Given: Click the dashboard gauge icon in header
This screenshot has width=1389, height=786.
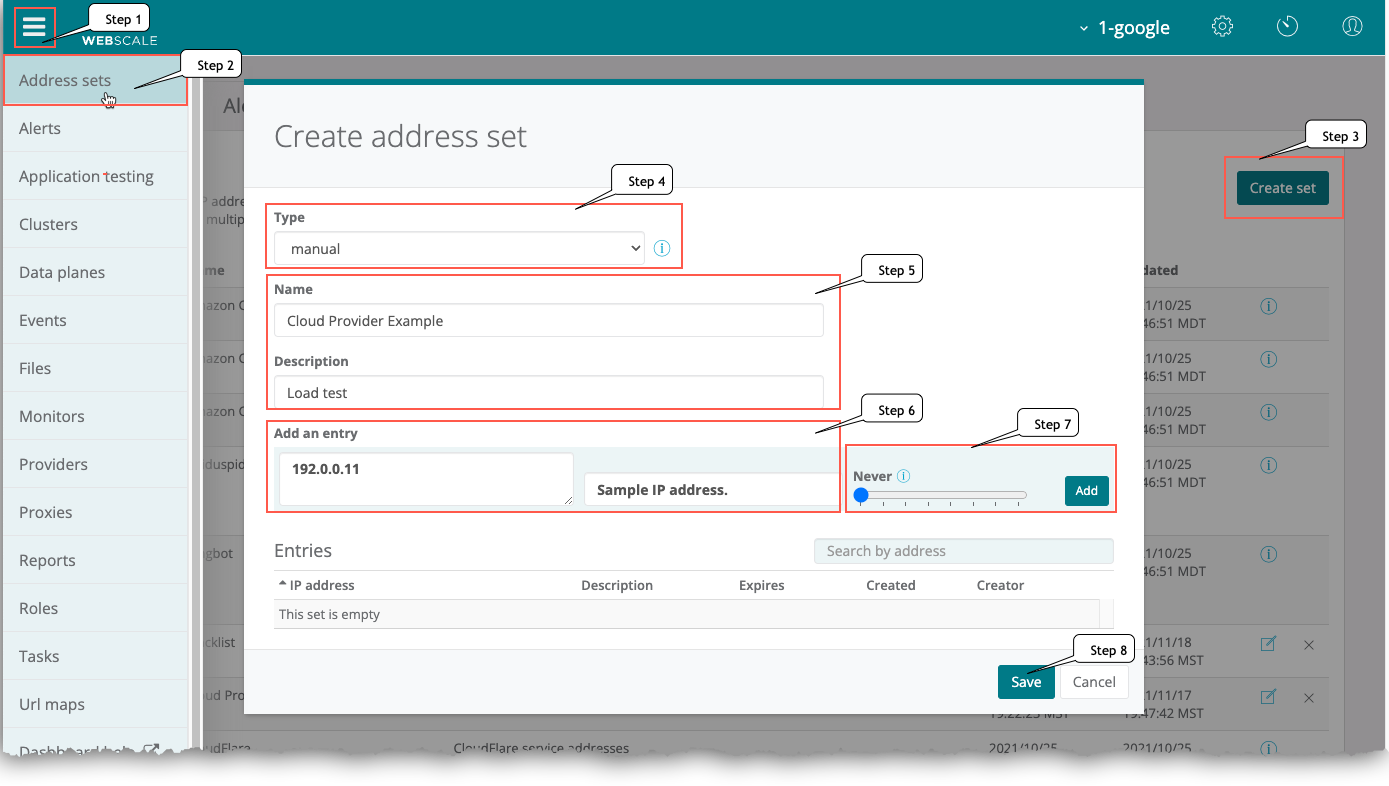Looking at the screenshot, I should click(1287, 27).
